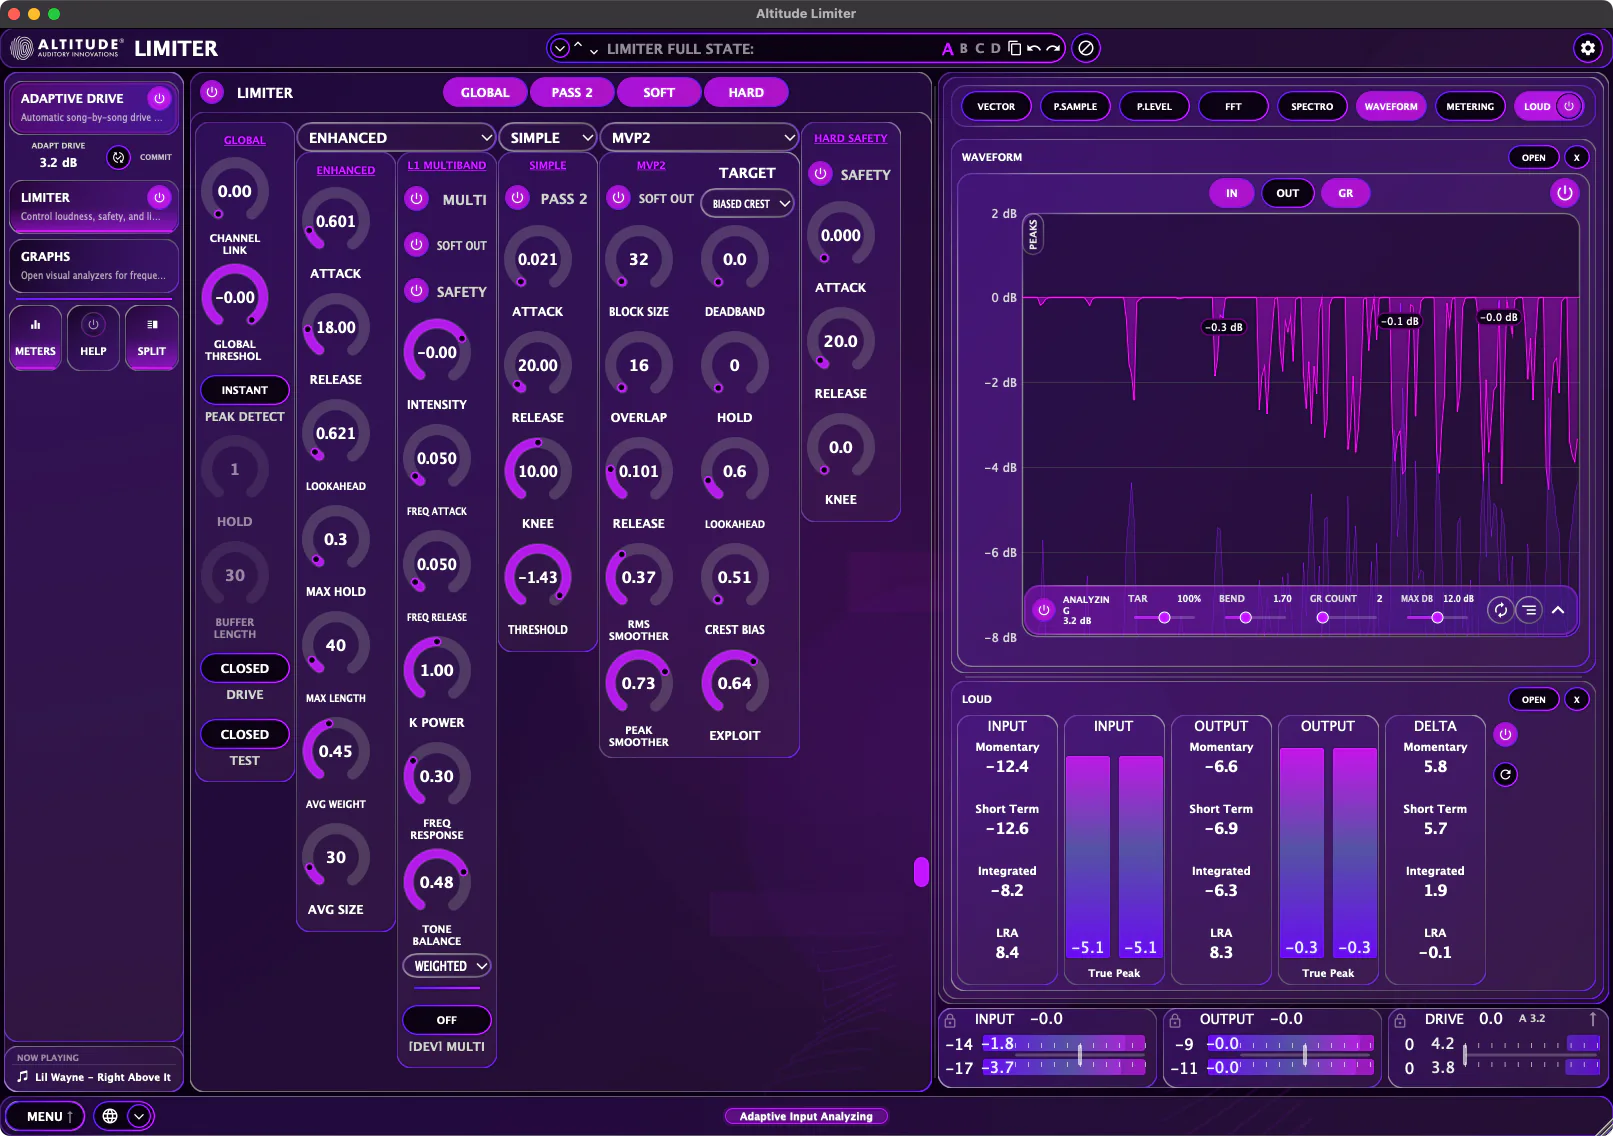Expand the chevron next to the globe

(139, 1116)
